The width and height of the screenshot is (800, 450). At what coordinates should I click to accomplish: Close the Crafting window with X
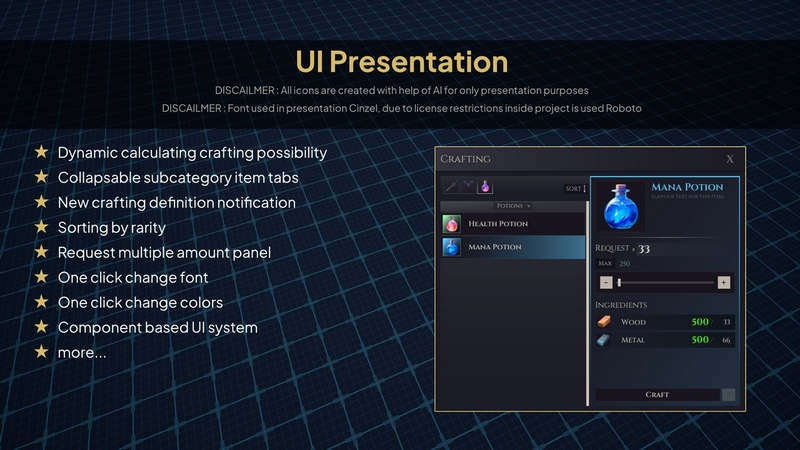(730, 159)
